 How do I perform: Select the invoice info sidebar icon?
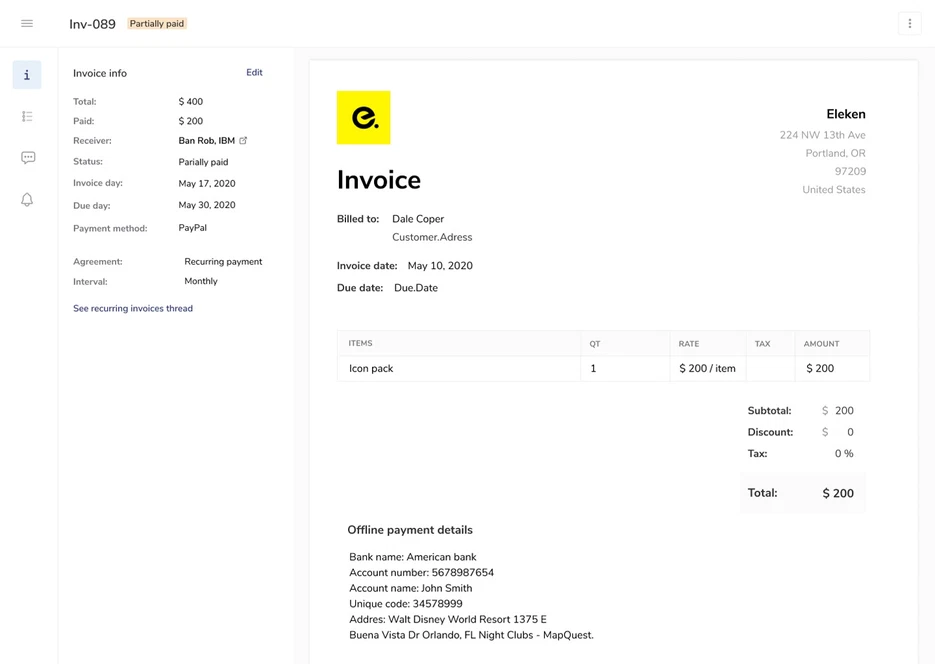pos(27,74)
